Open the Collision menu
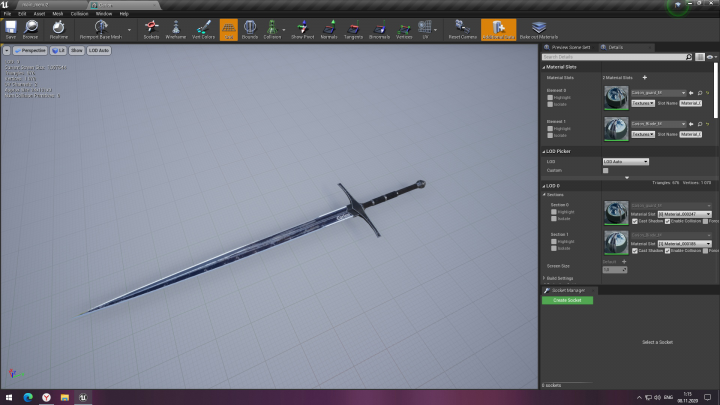 tap(79, 14)
